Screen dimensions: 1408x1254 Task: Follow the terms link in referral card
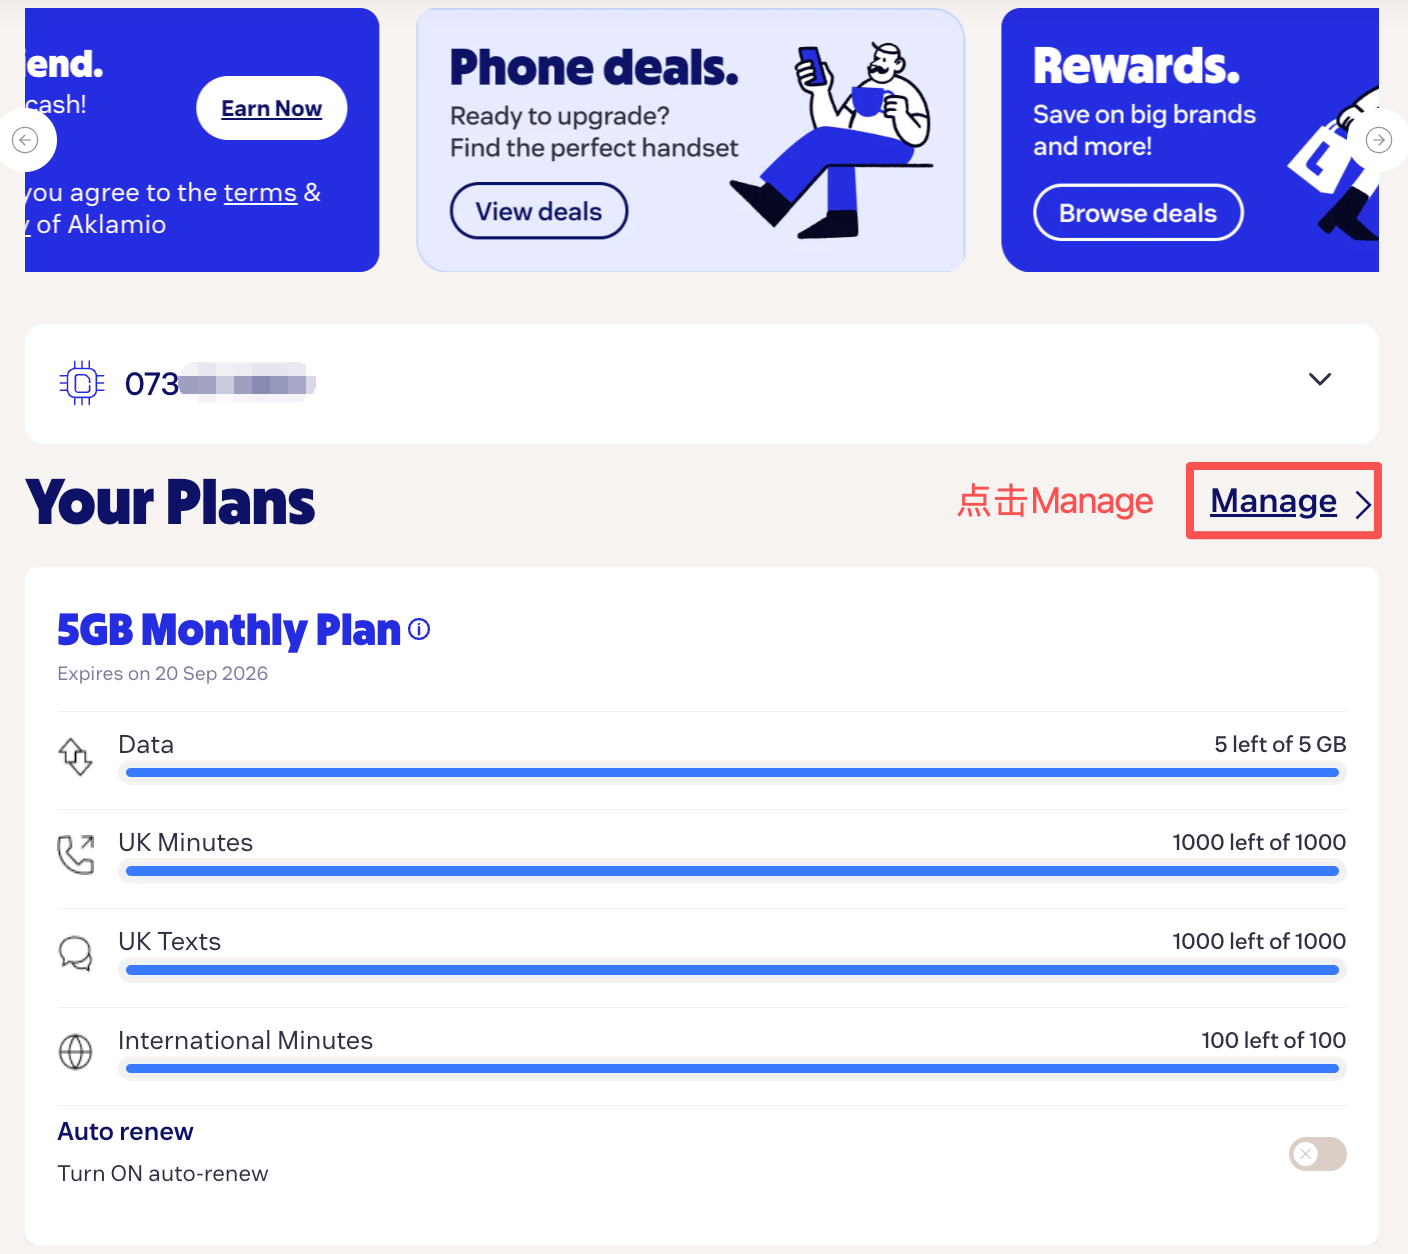point(260,192)
